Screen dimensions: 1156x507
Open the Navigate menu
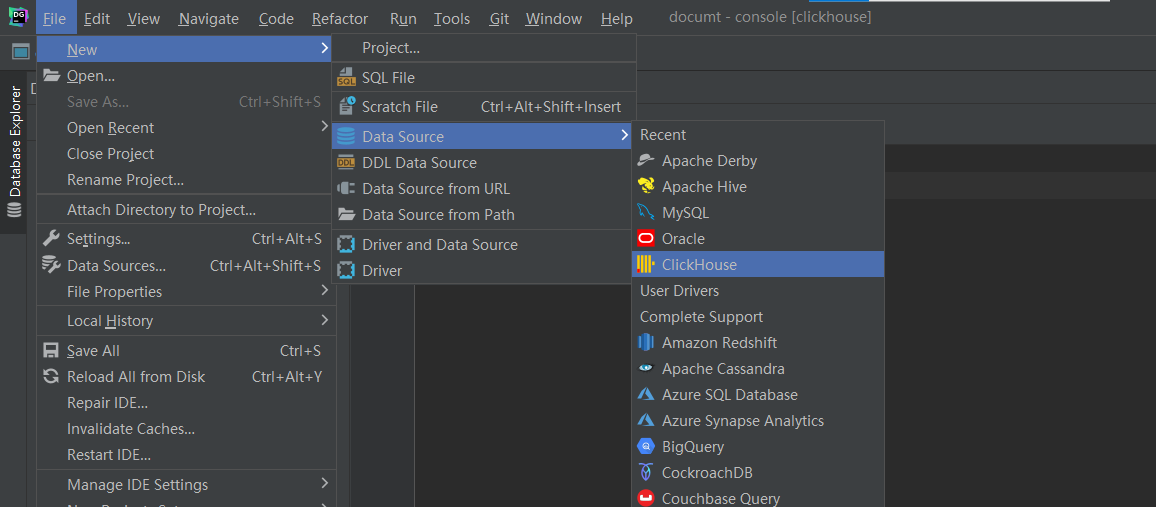[x=209, y=18]
